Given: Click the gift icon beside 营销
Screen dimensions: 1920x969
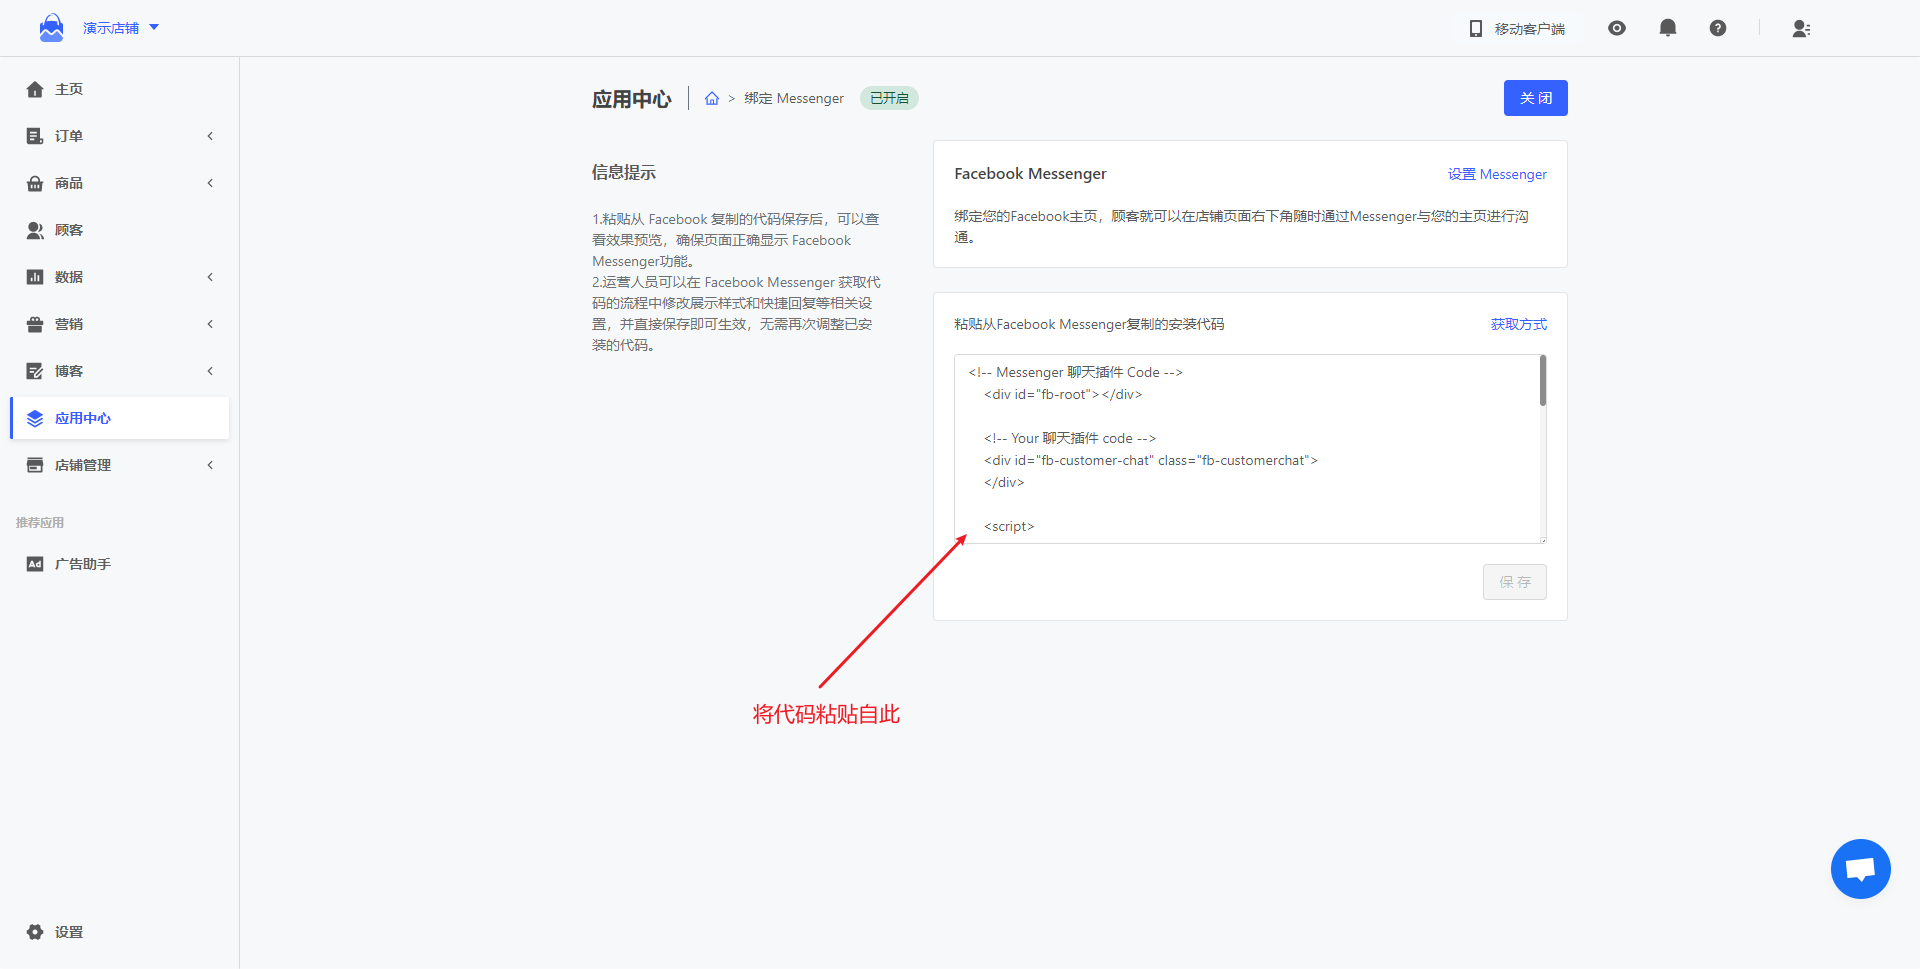Looking at the screenshot, I should (35, 324).
